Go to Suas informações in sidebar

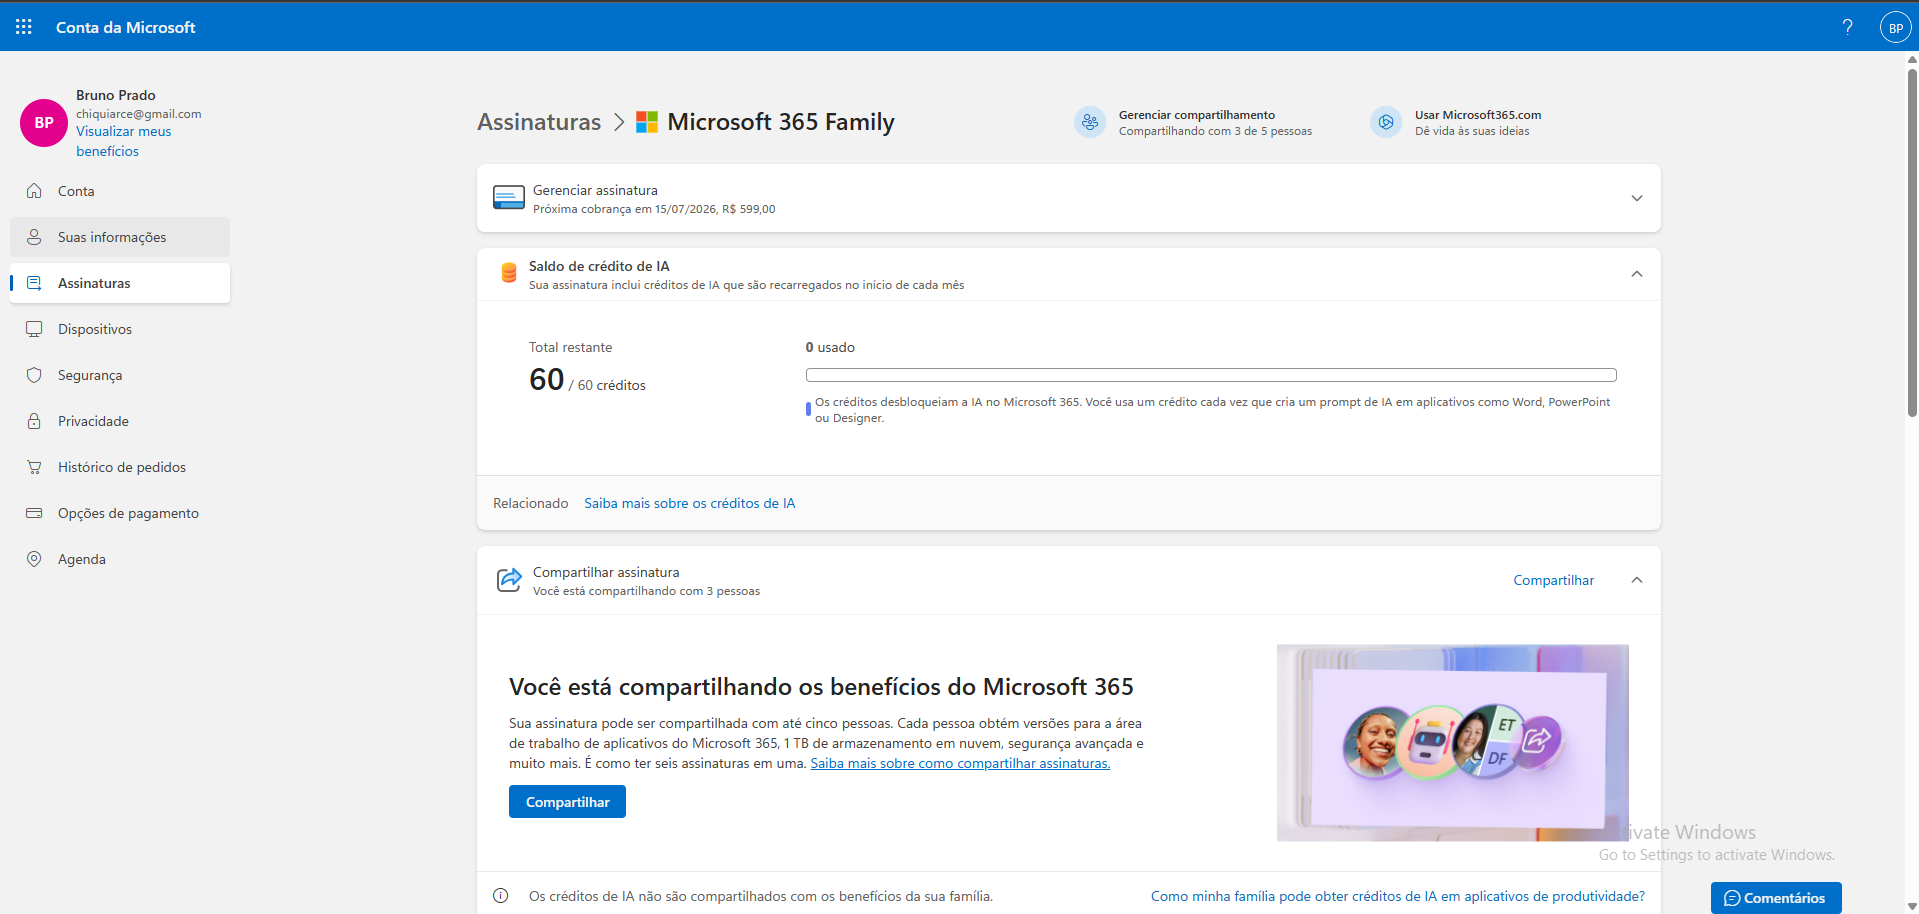[x=120, y=237]
